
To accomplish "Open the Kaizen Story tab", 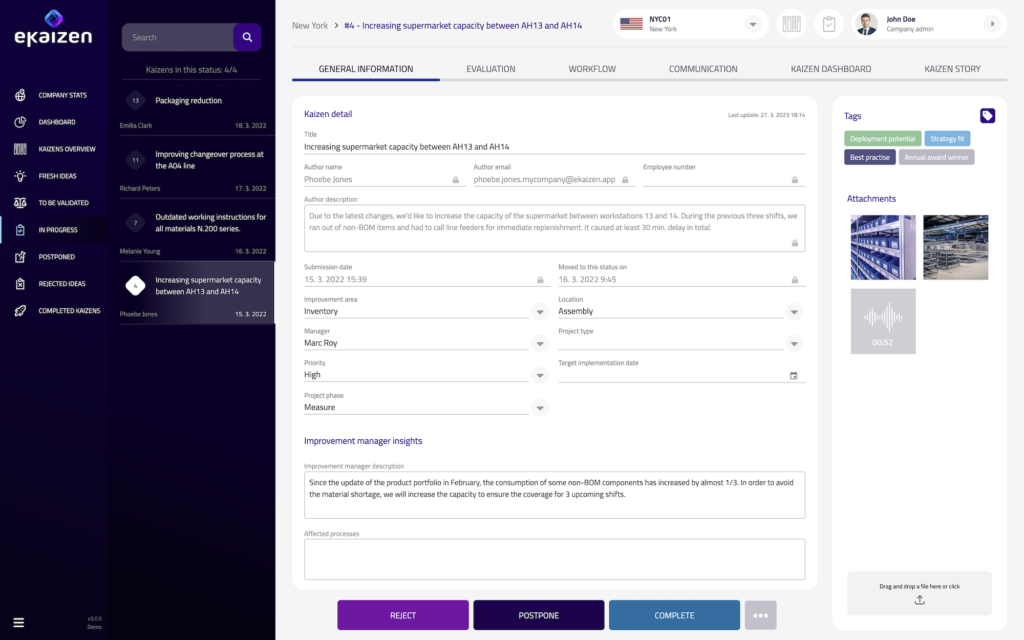I will tap(952, 69).
